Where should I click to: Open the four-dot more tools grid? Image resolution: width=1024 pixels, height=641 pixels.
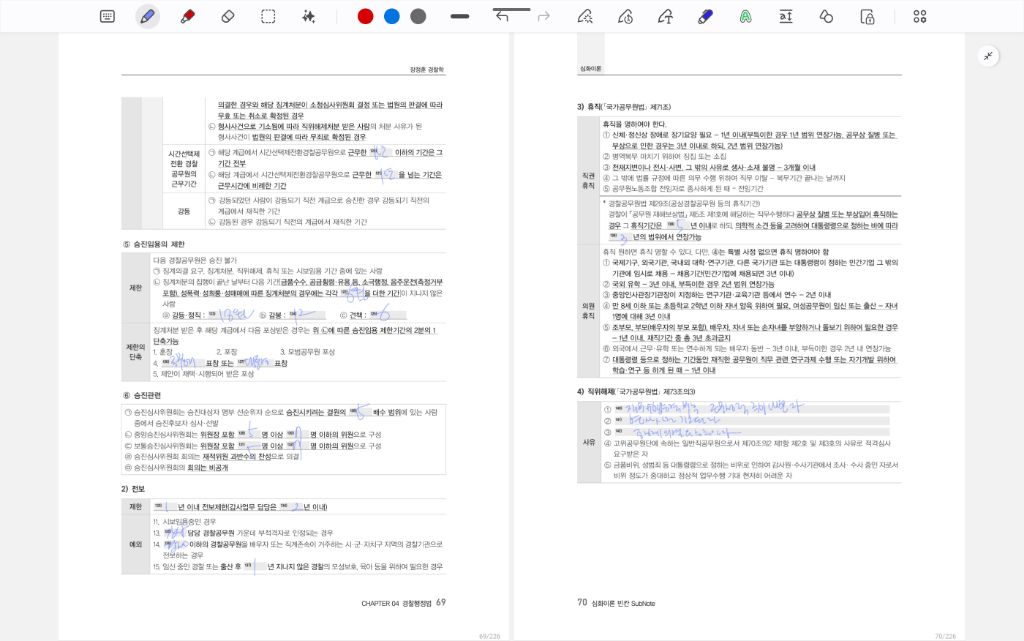920,16
